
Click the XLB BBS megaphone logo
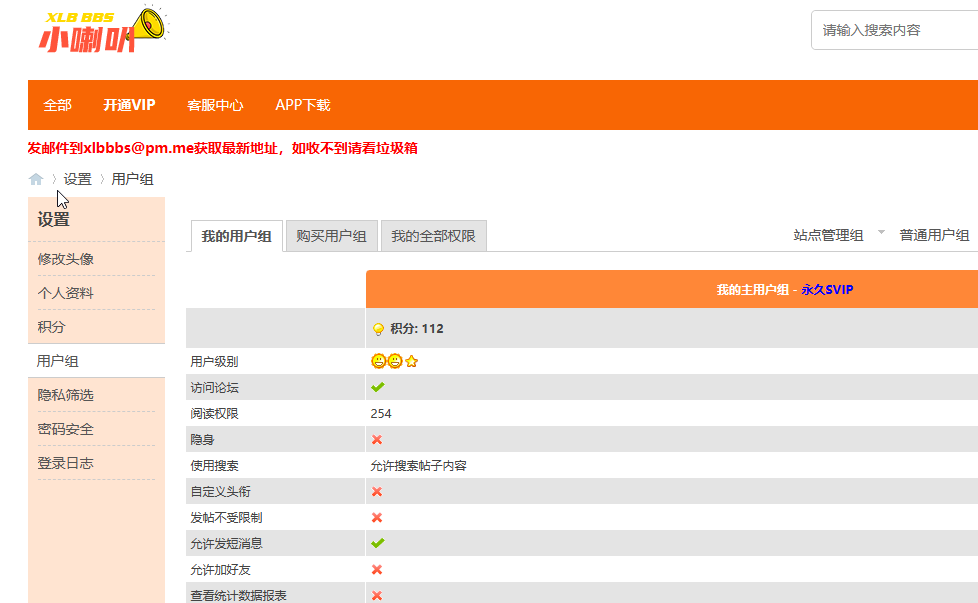(104, 31)
